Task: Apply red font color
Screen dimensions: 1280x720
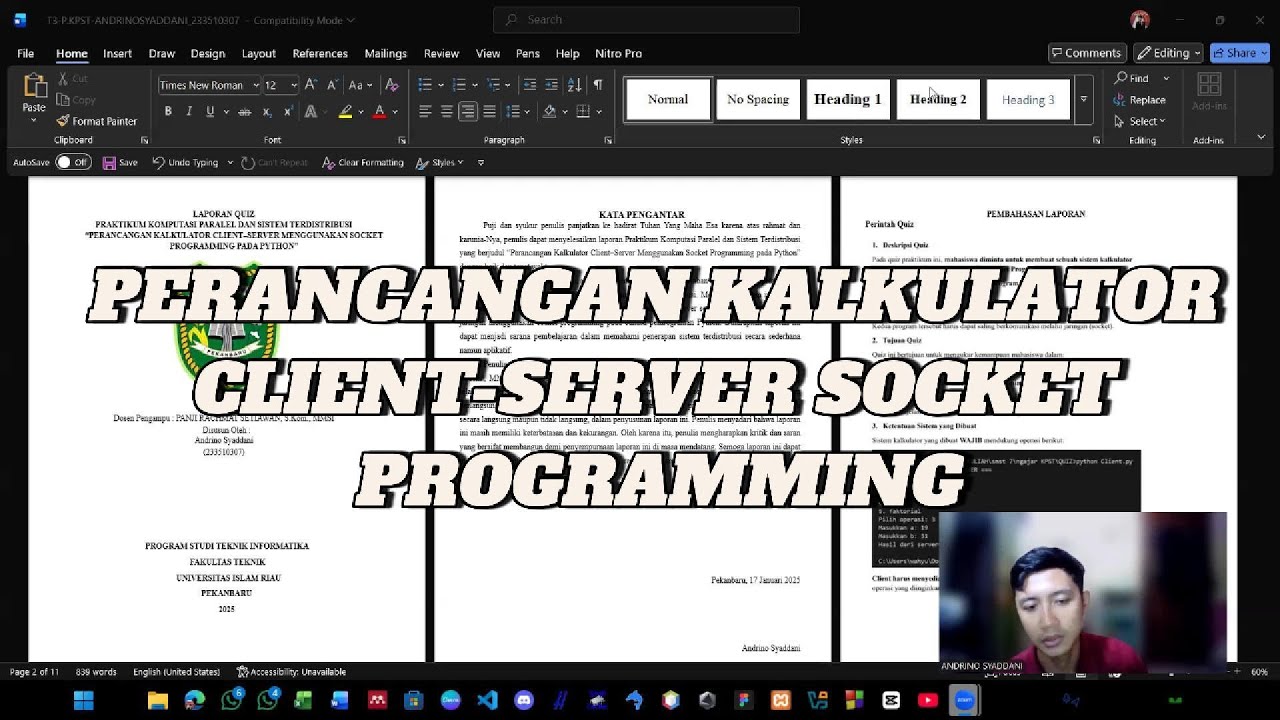Action: click(x=379, y=112)
